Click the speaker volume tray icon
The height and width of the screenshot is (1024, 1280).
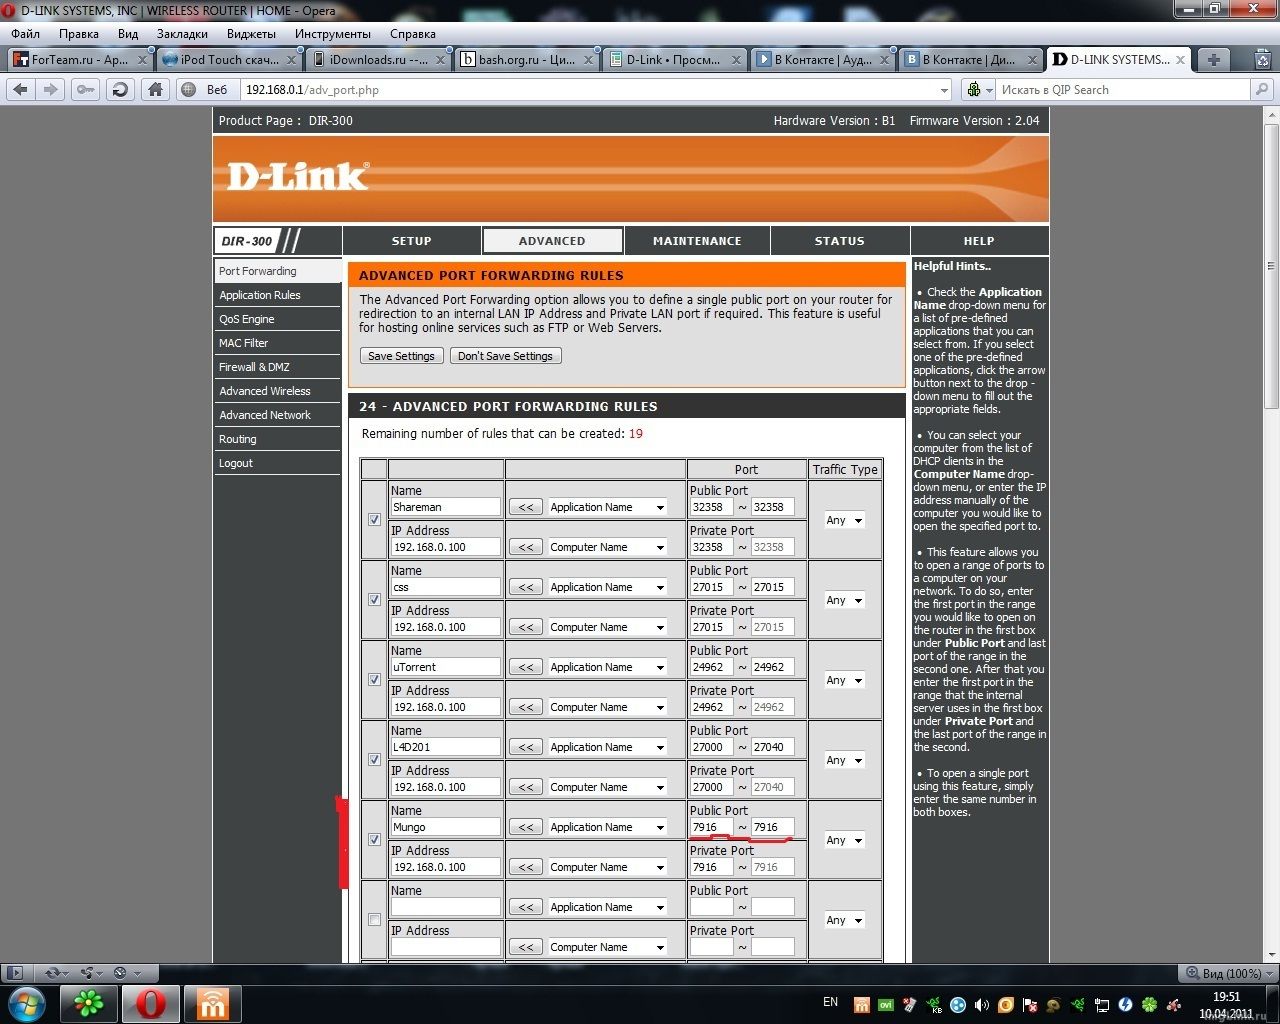click(x=982, y=1004)
